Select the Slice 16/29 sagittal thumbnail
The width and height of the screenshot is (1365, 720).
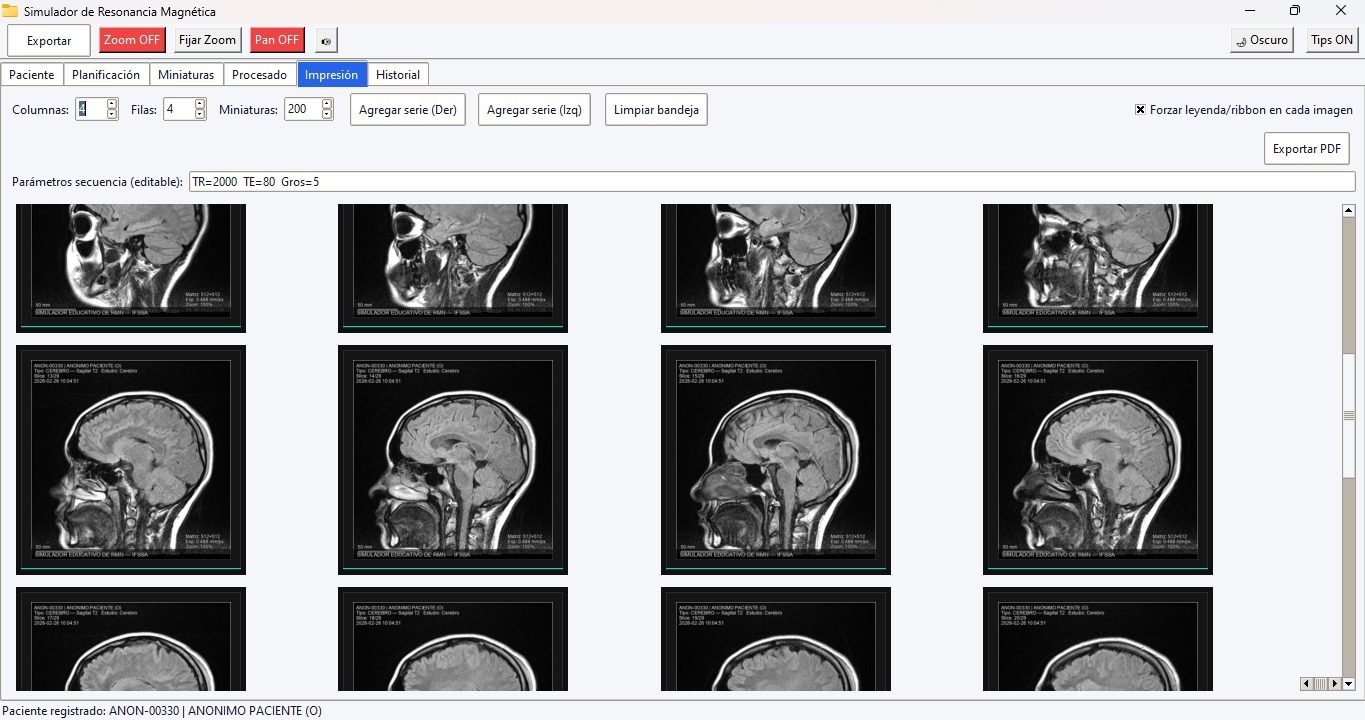click(1098, 460)
